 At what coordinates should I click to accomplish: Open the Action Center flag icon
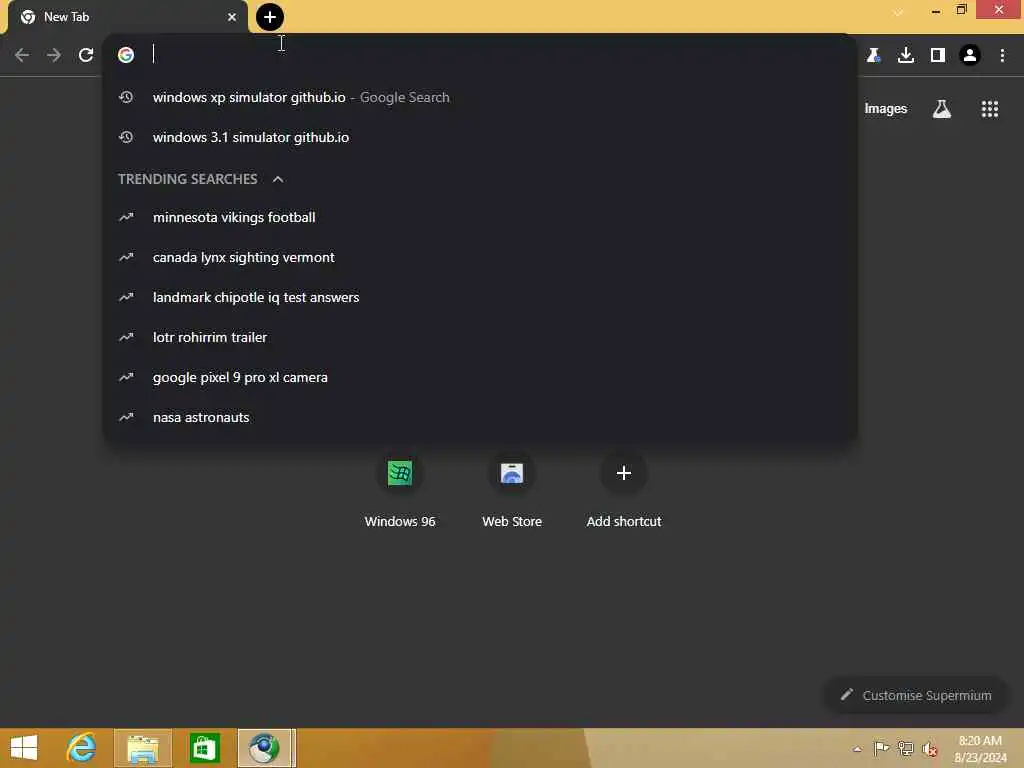pyautogui.click(x=881, y=748)
